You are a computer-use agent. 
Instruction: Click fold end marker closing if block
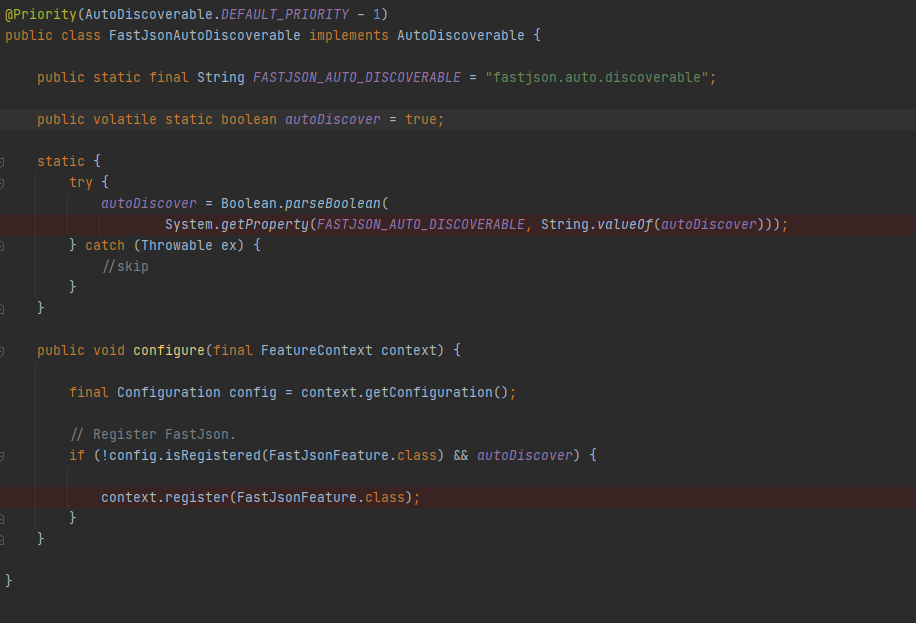(3, 518)
